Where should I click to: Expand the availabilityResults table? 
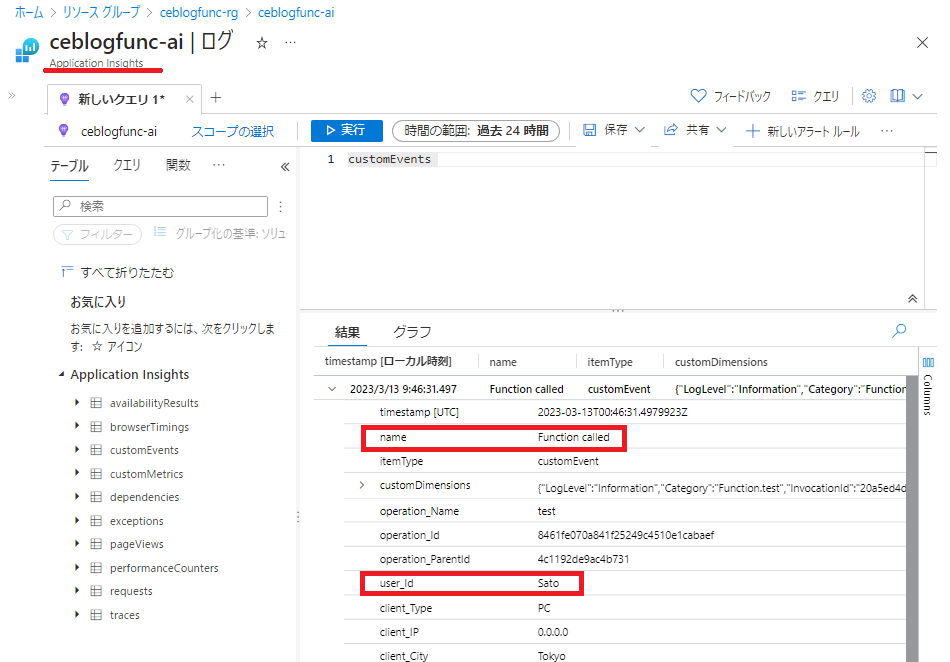(x=77, y=403)
